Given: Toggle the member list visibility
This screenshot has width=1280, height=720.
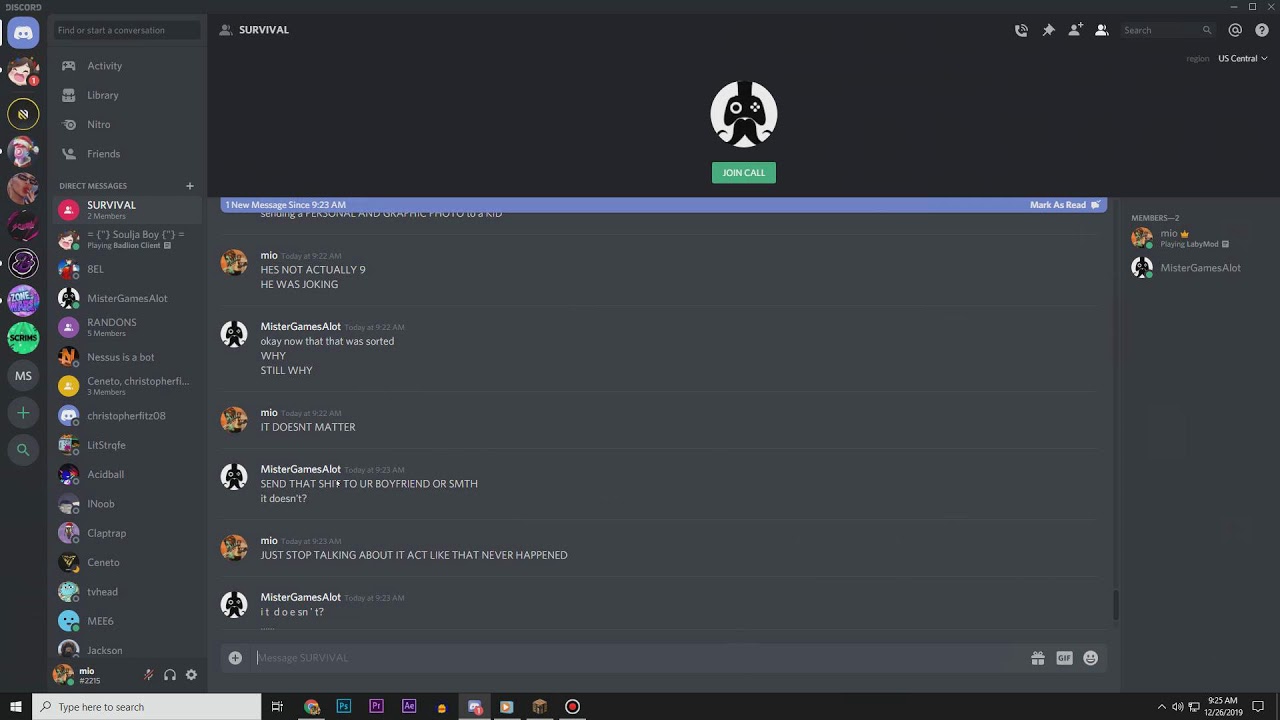Looking at the screenshot, I should pos(1101,30).
